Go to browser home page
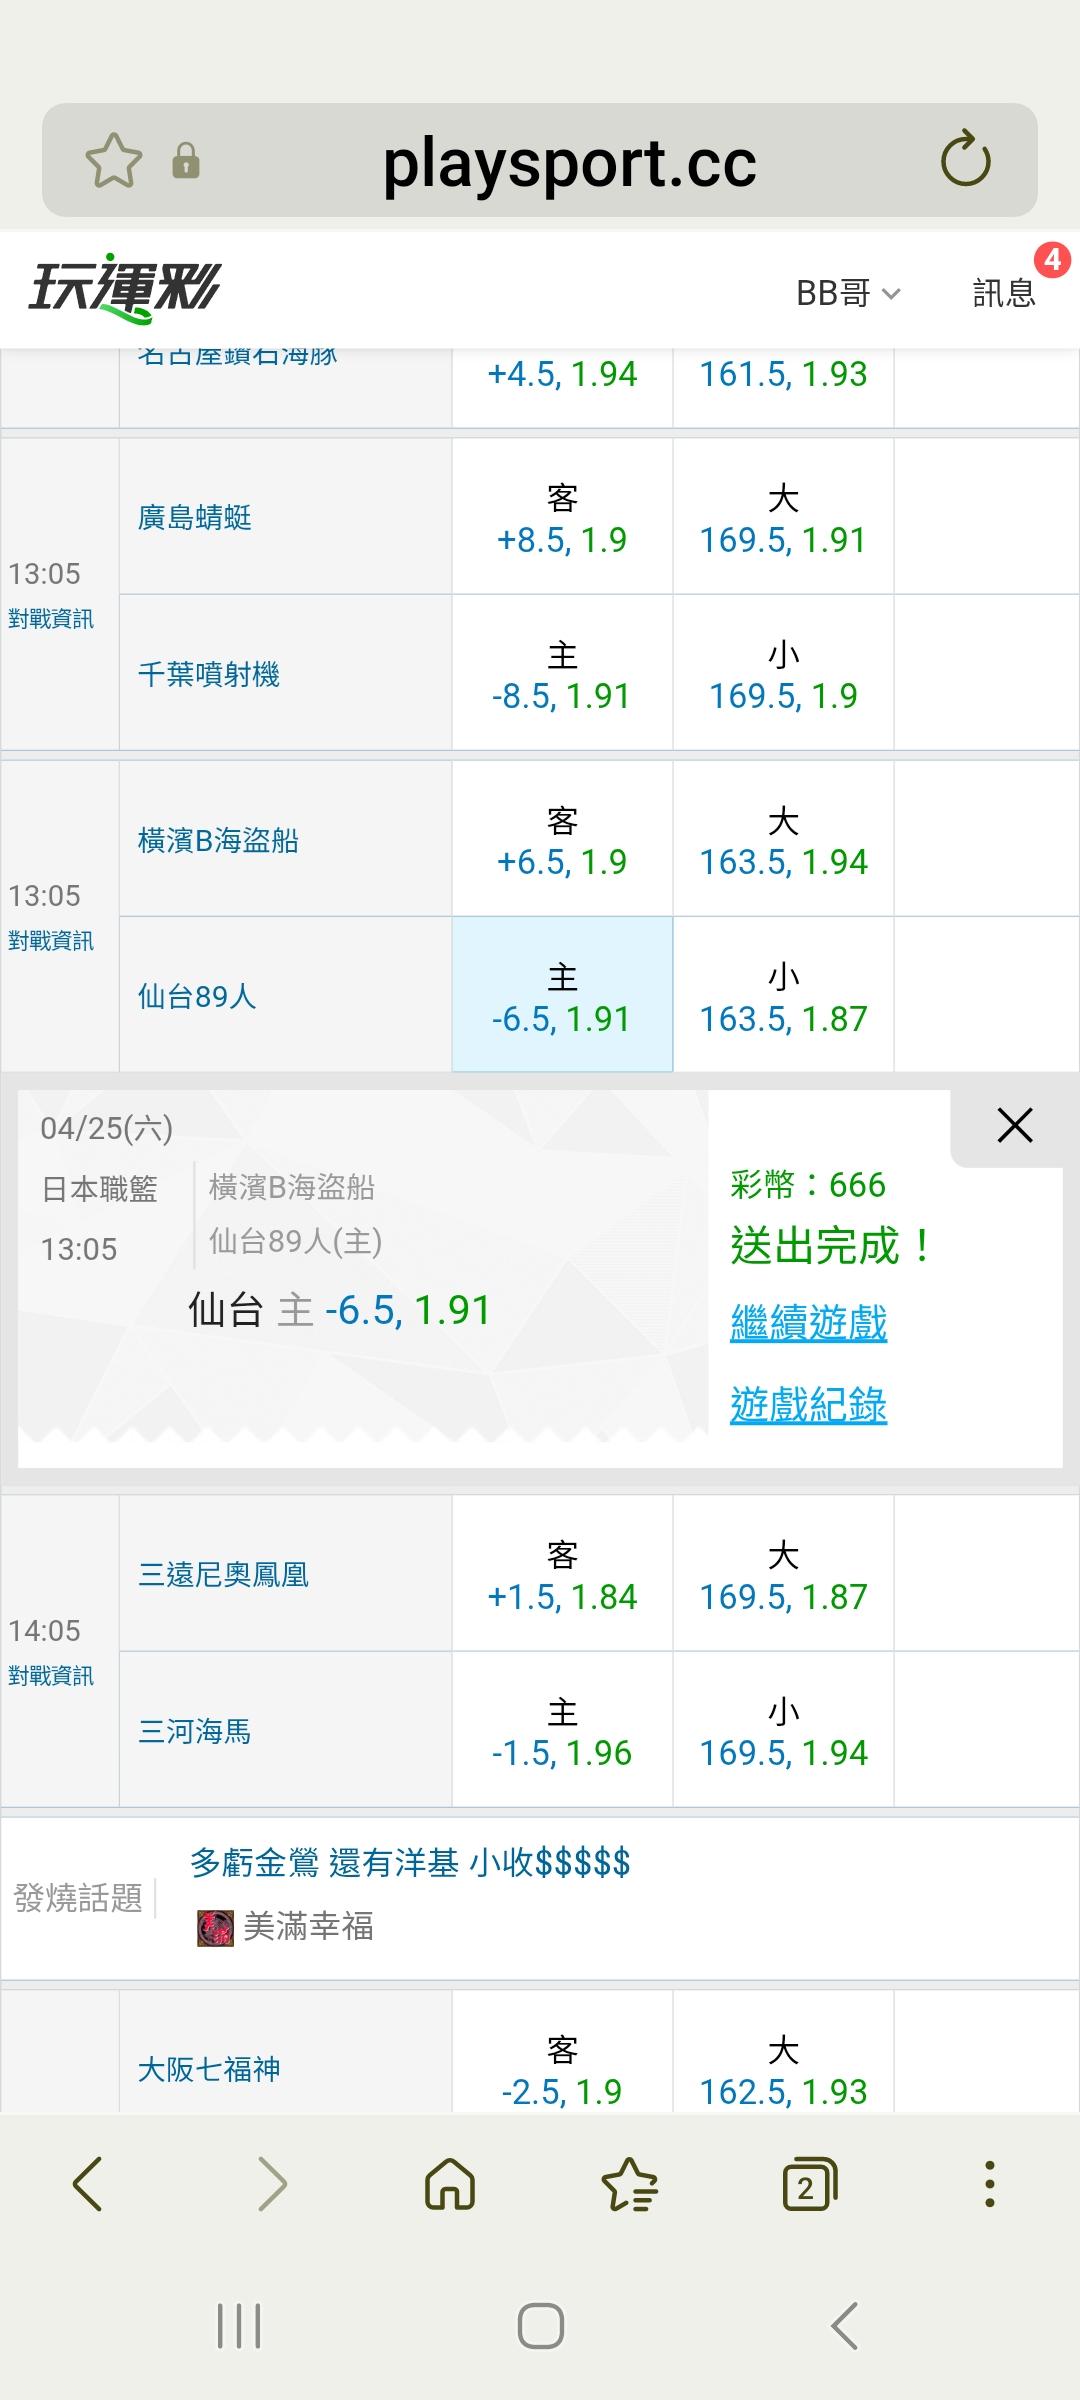This screenshot has width=1080, height=2400. (450, 2184)
